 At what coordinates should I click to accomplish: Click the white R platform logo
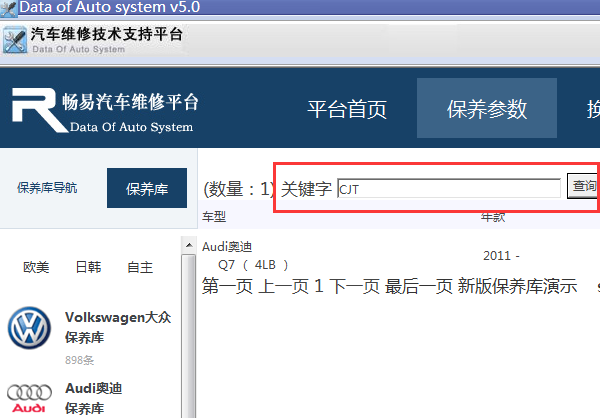pos(39,110)
